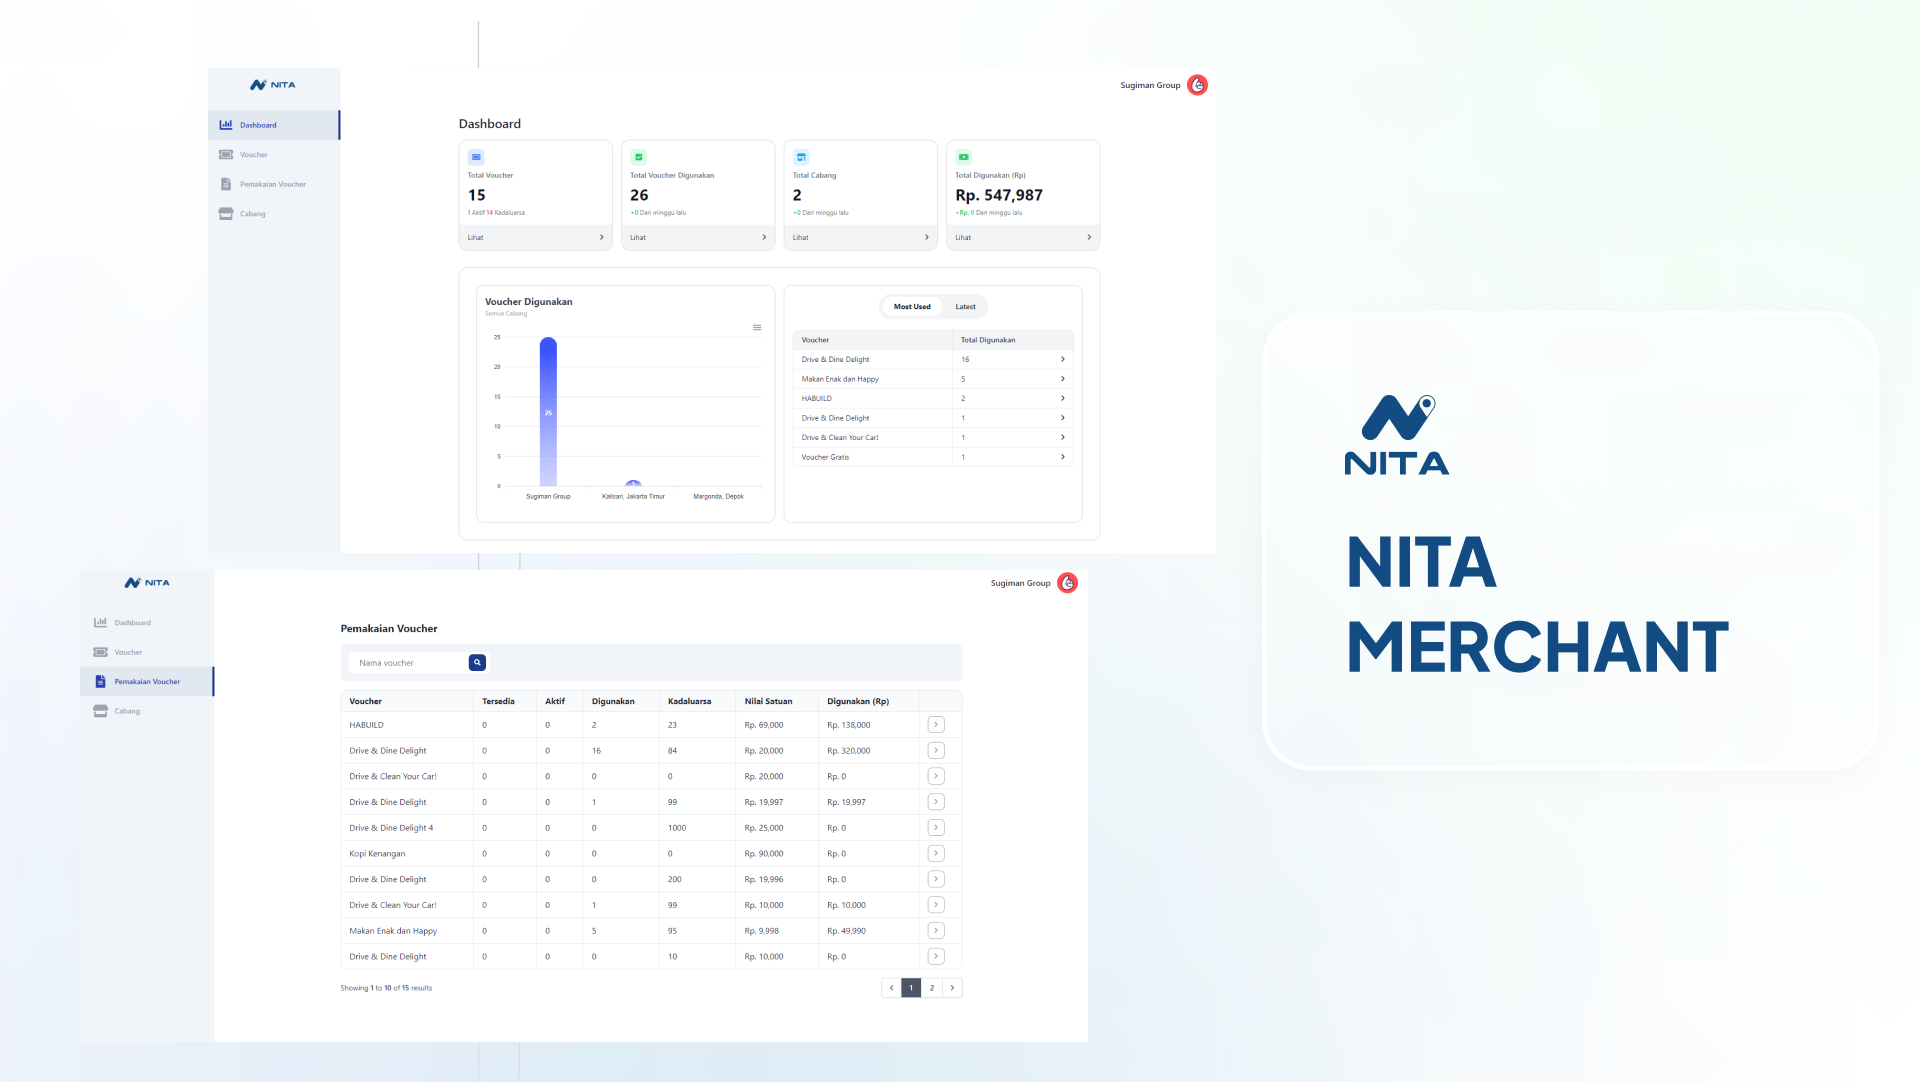Screen dimensions: 1920x1082
Task: Click the Dashboard icon in the bottom sidebar
Action: 100,622
